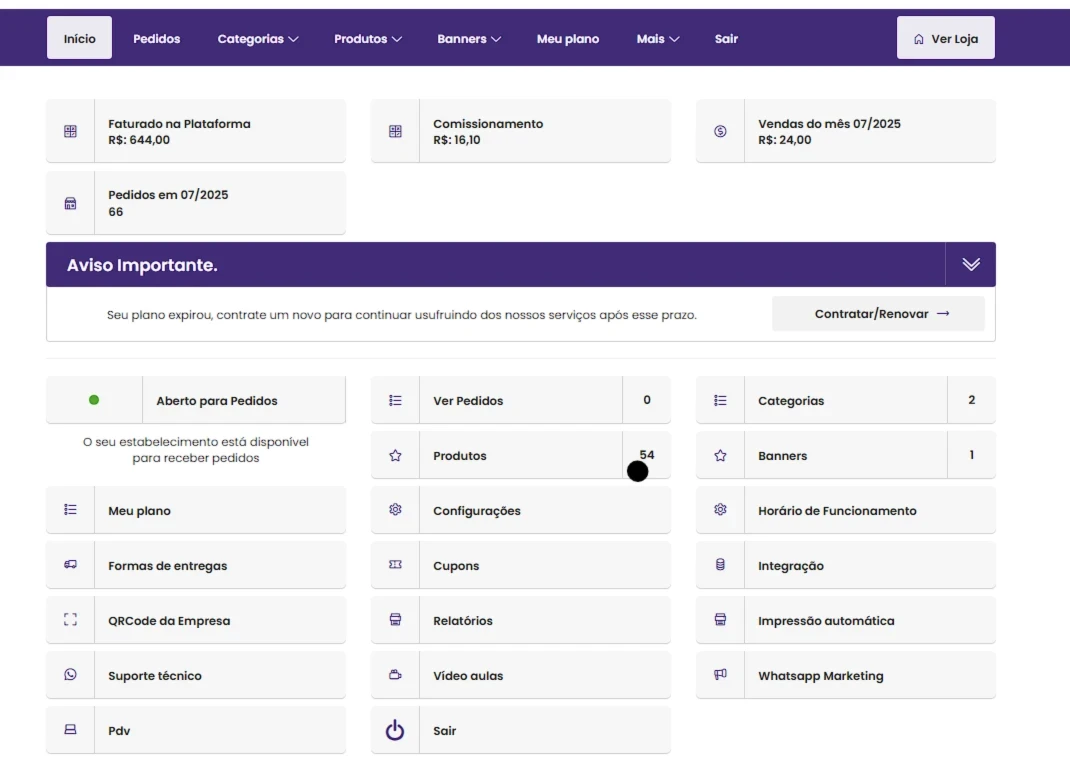
Task: Collapse the Aviso Importante panel
Action: point(970,264)
